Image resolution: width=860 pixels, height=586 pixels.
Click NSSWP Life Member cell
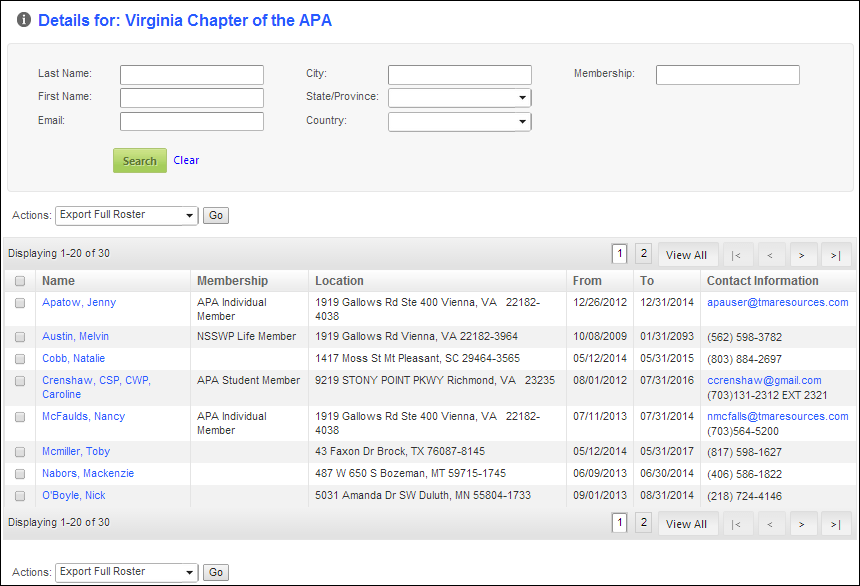[246, 336]
